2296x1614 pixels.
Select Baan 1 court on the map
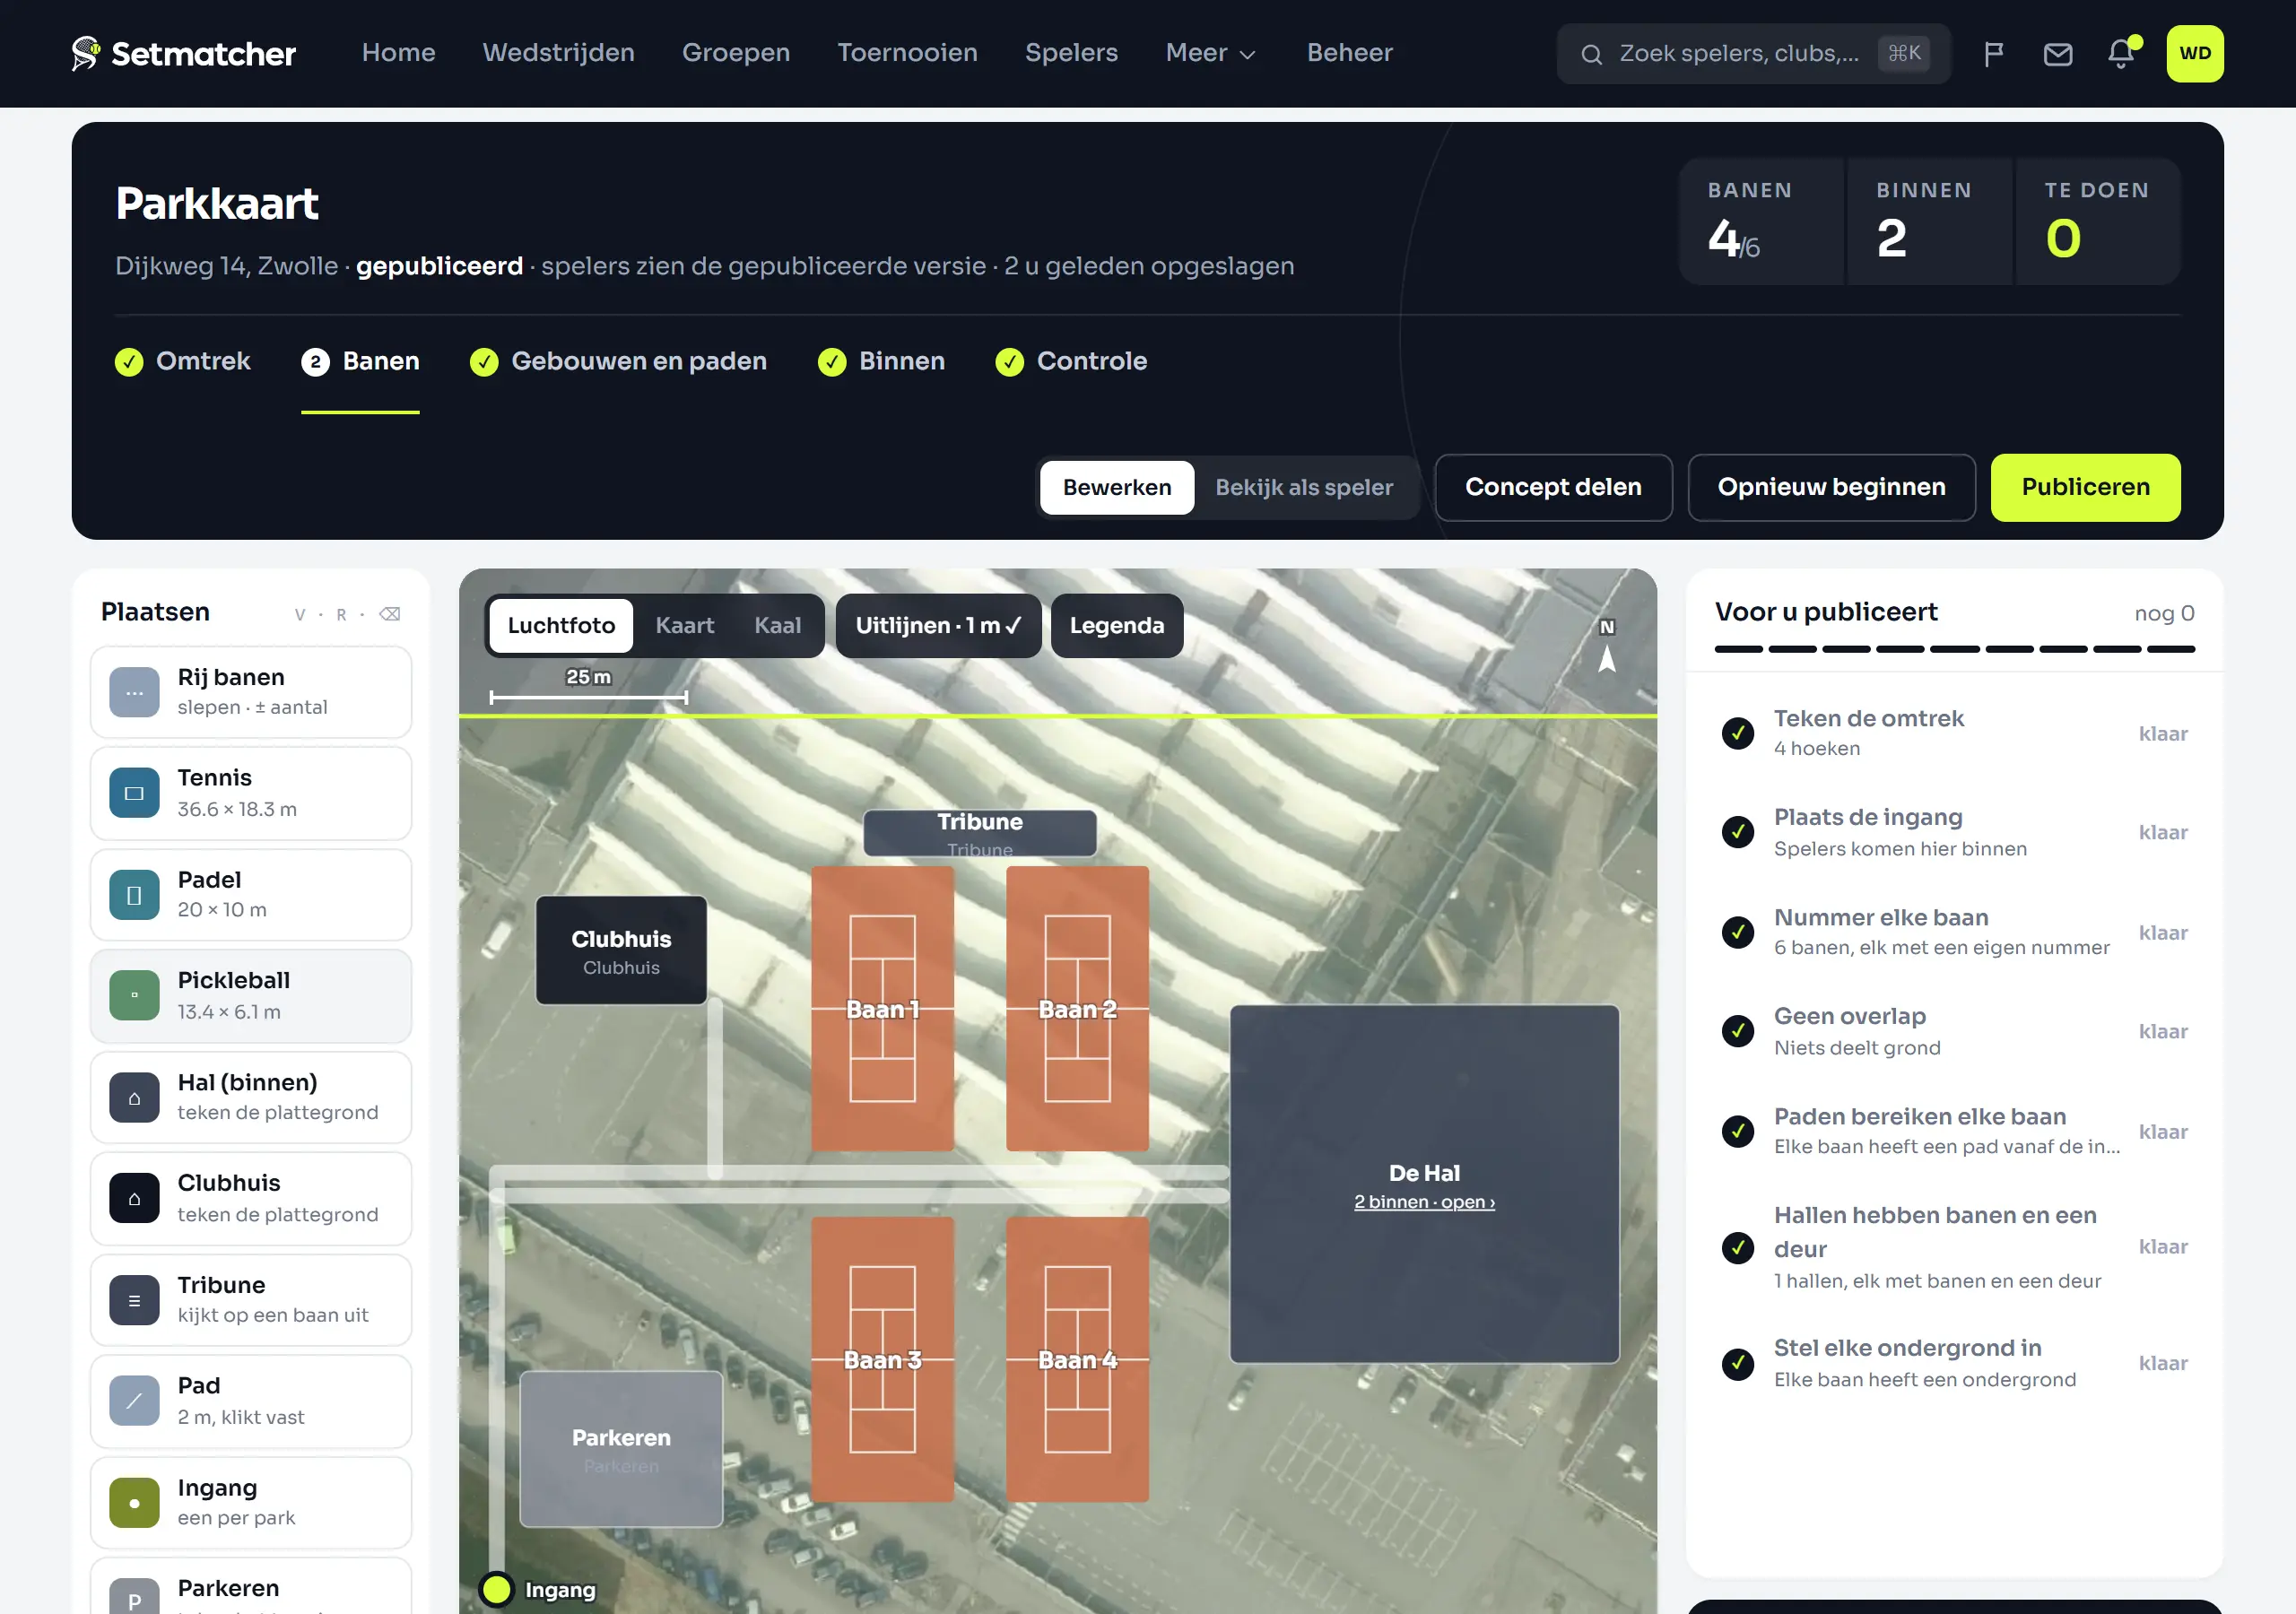coord(882,1009)
